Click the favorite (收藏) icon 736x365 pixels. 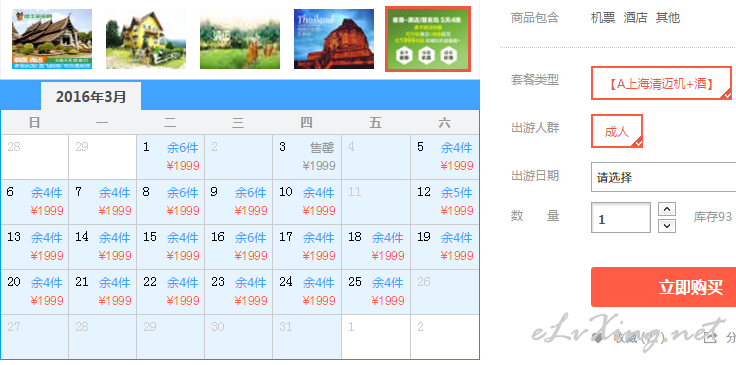598,338
